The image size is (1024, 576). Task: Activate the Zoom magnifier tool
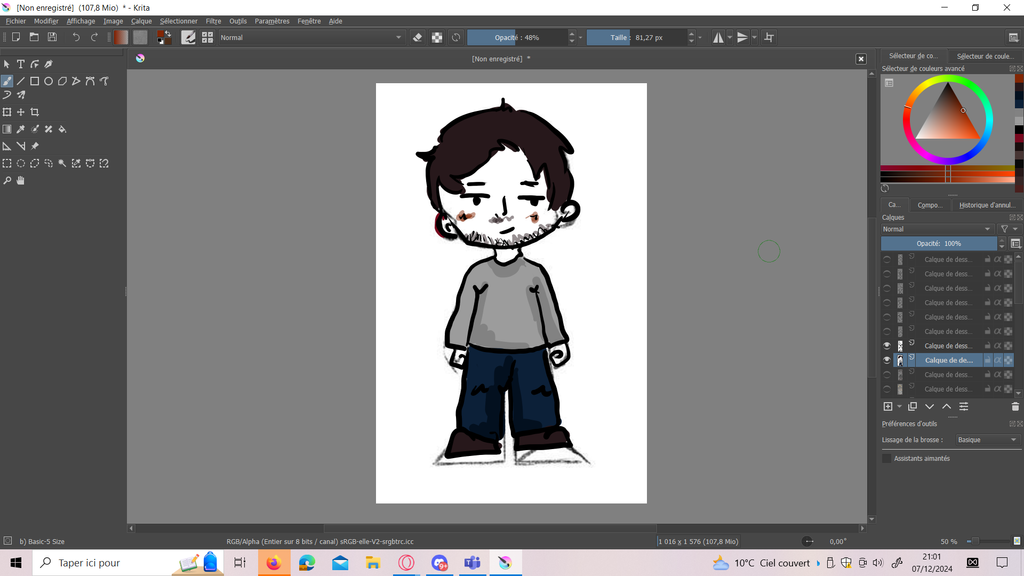(7, 181)
